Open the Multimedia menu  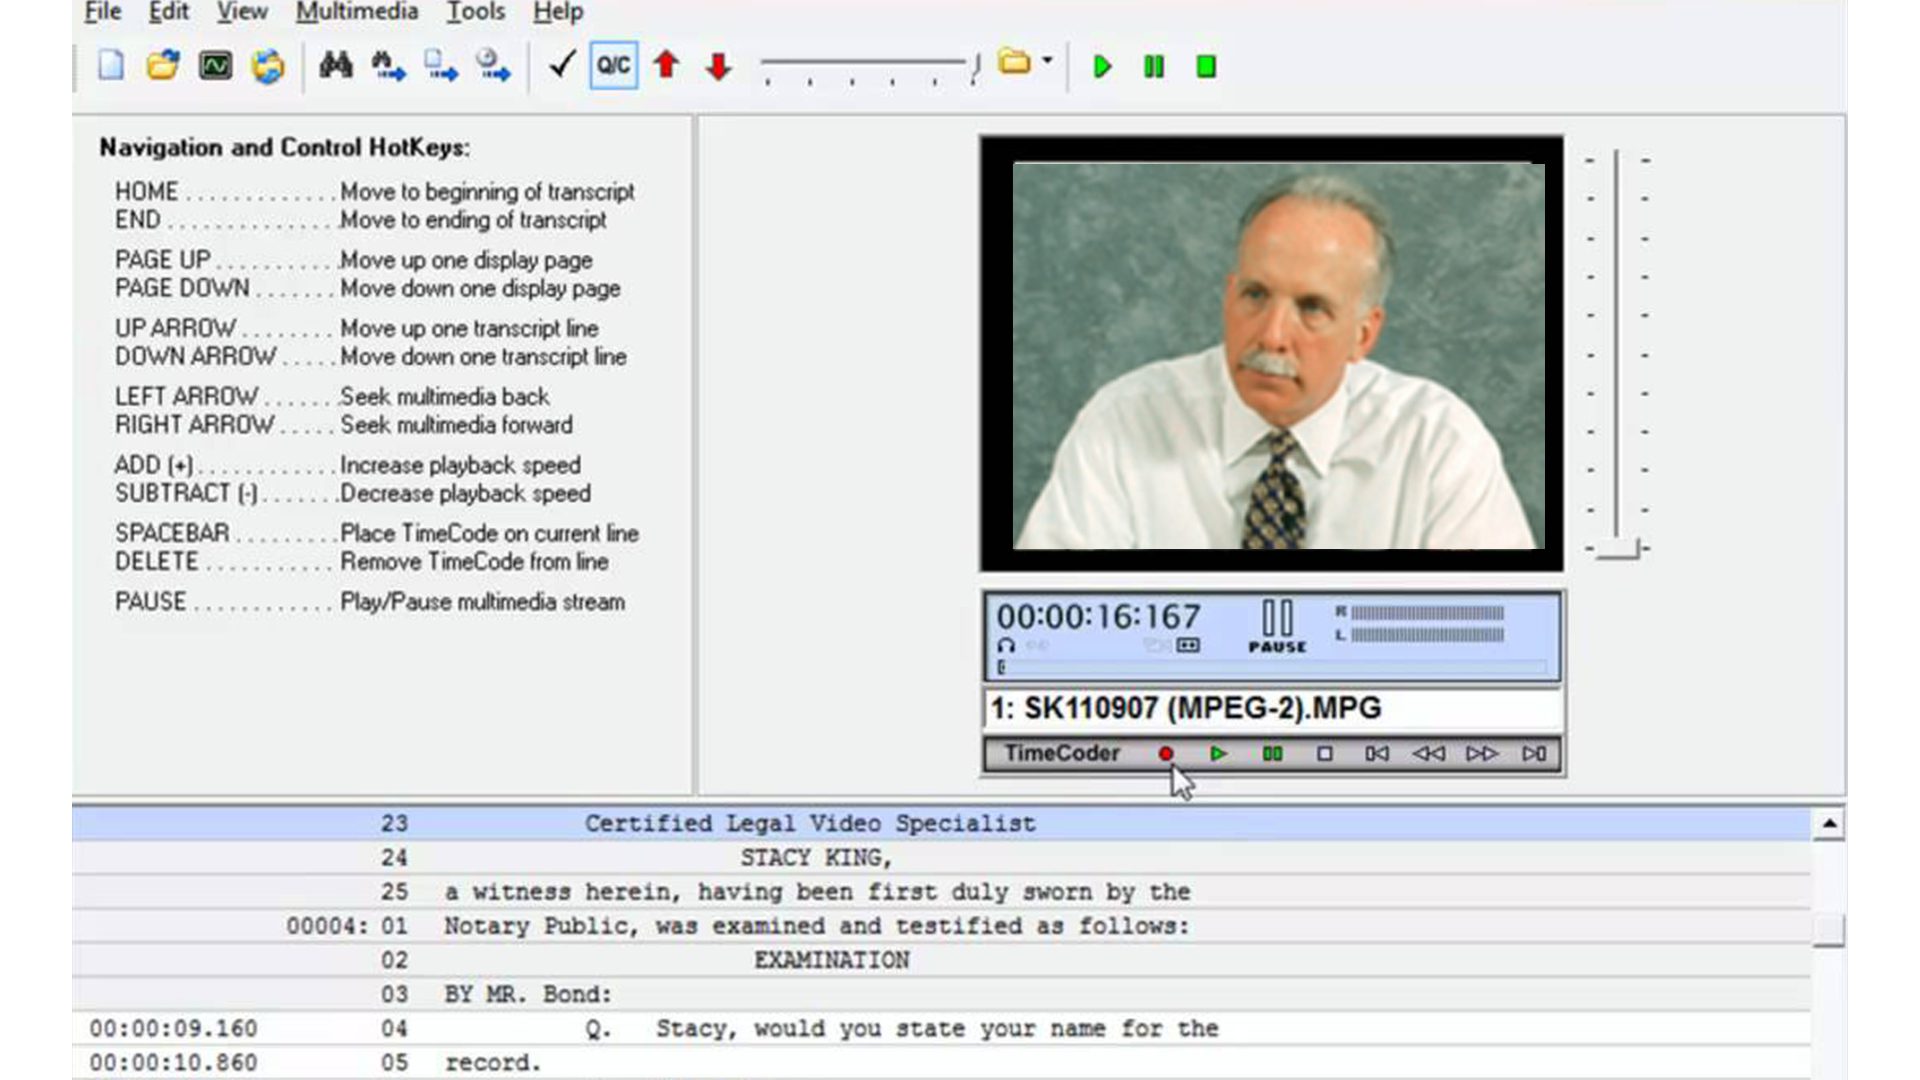[x=356, y=12]
